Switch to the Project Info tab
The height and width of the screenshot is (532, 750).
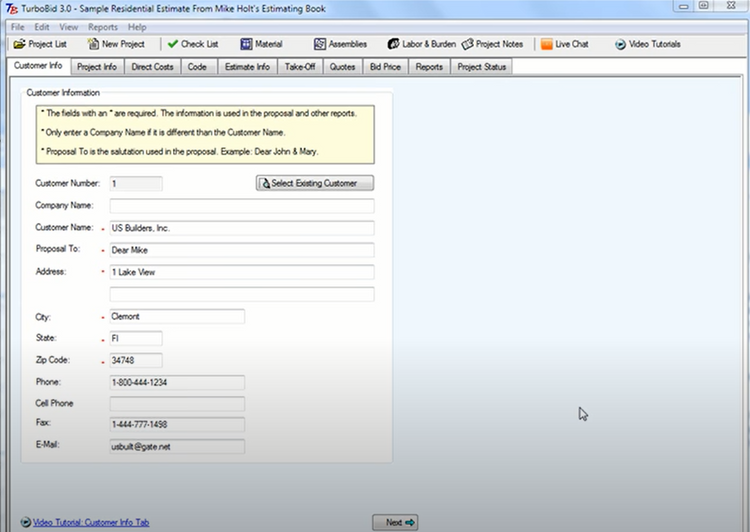pyautogui.click(x=97, y=67)
